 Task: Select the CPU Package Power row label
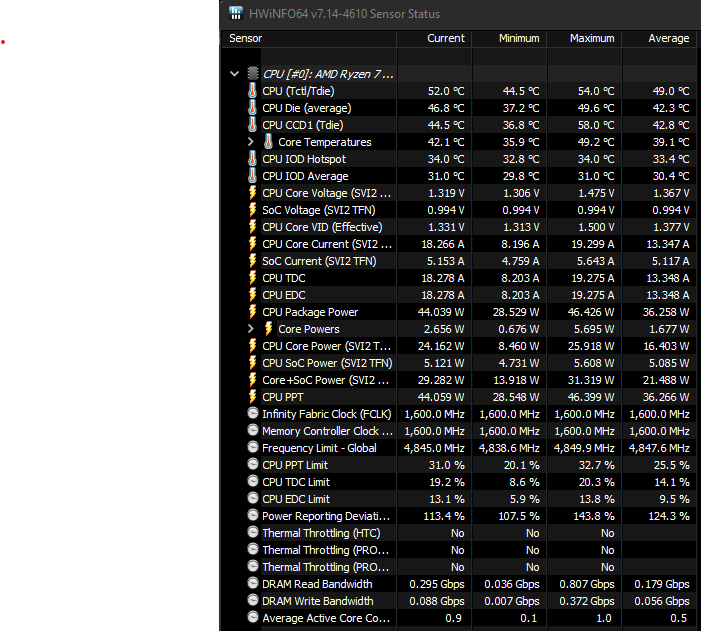coord(310,312)
